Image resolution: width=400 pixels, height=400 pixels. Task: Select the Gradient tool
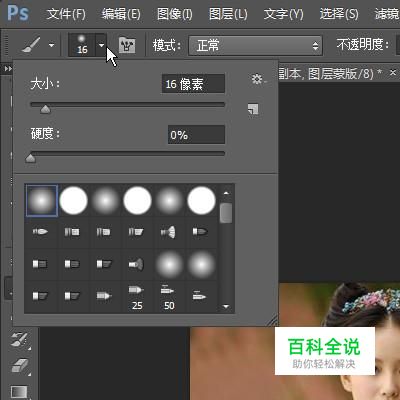pos(19,392)
